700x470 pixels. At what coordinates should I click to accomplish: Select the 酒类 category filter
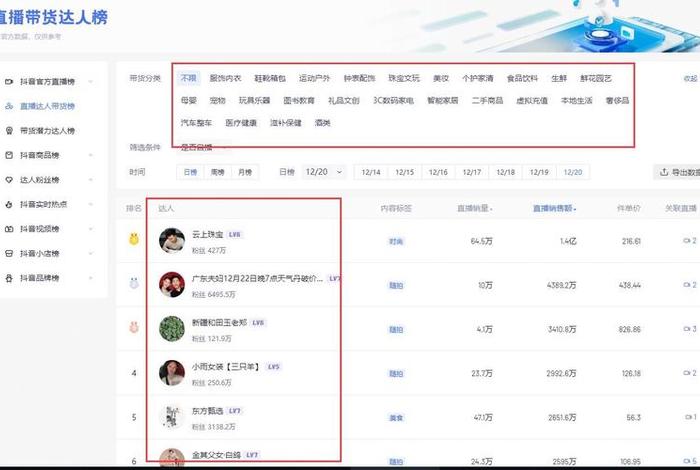coord(322,123)
